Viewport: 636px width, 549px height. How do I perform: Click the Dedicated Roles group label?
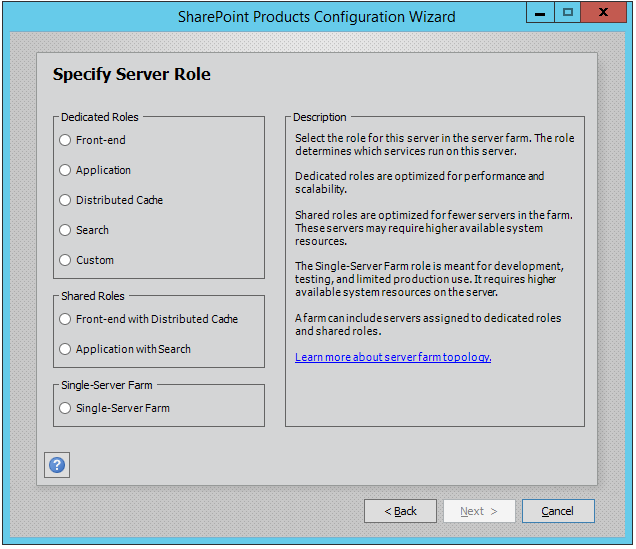click(100, 117)
